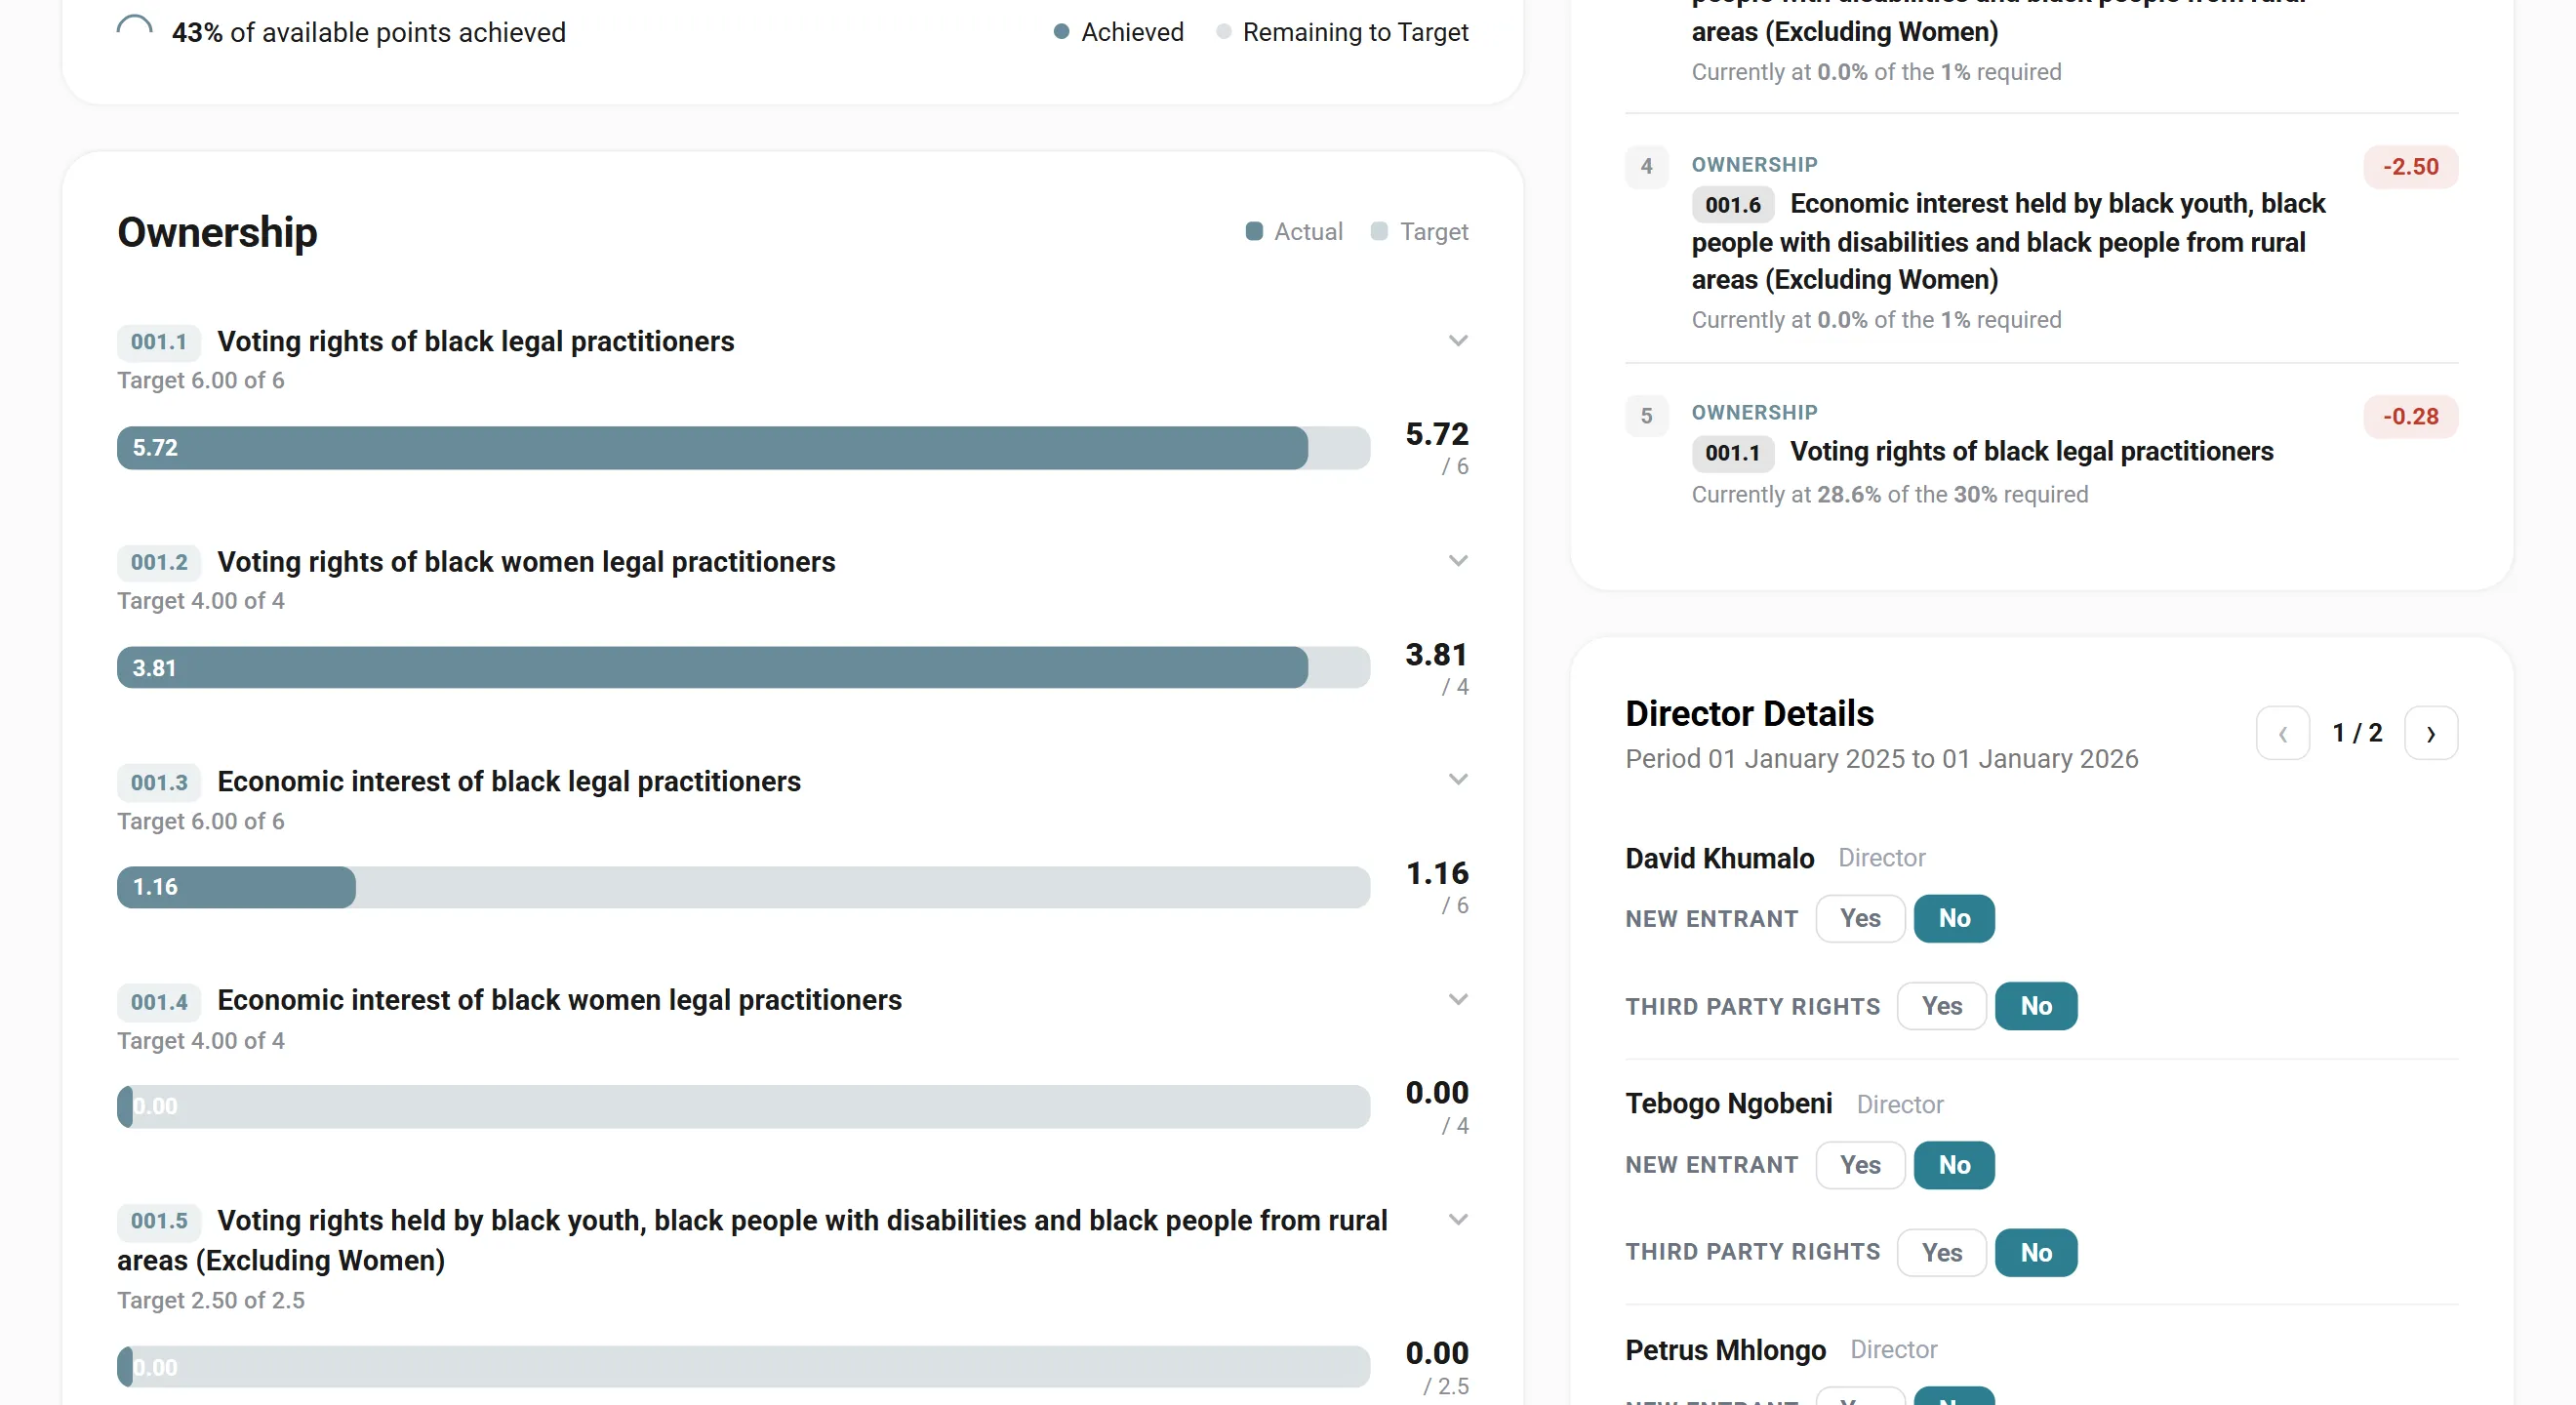The image size is (2576, 1405).
Task: Set Tebogo Ngobeni Third Party Rights Yes
Action: pos(1941,1253)
